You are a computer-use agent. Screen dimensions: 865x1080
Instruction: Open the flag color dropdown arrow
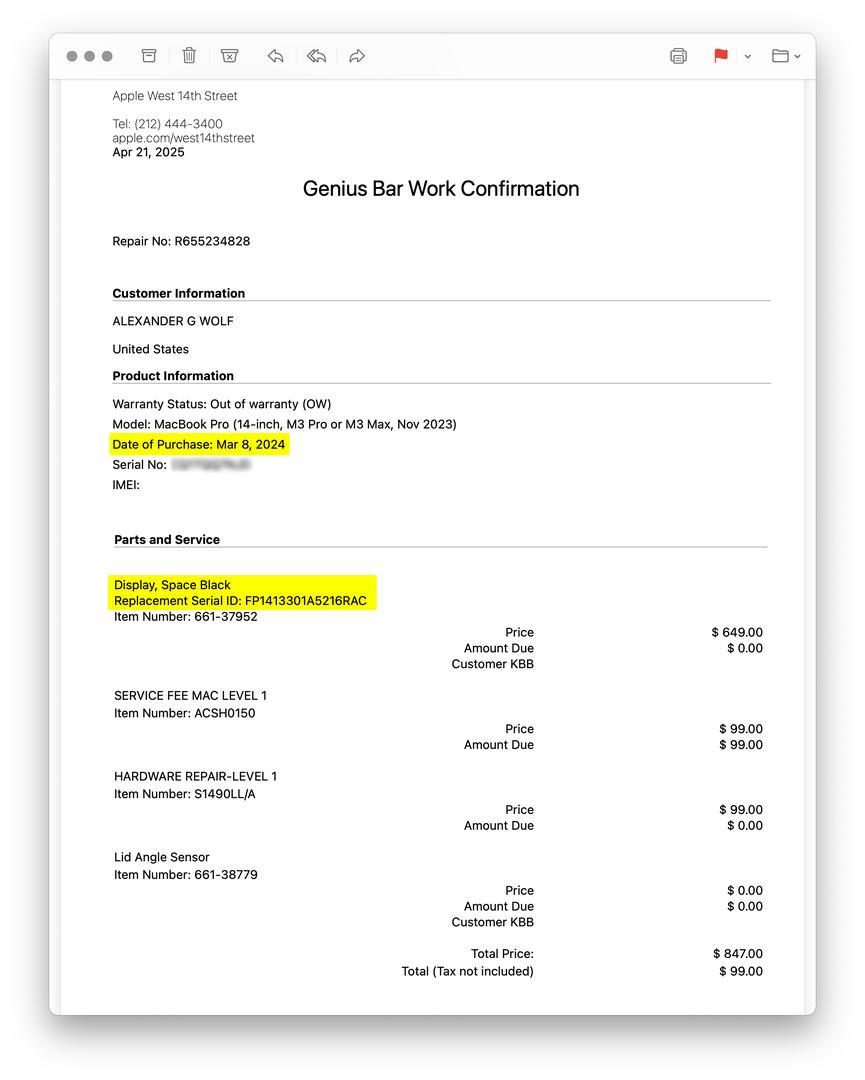[x=748, y=56]
